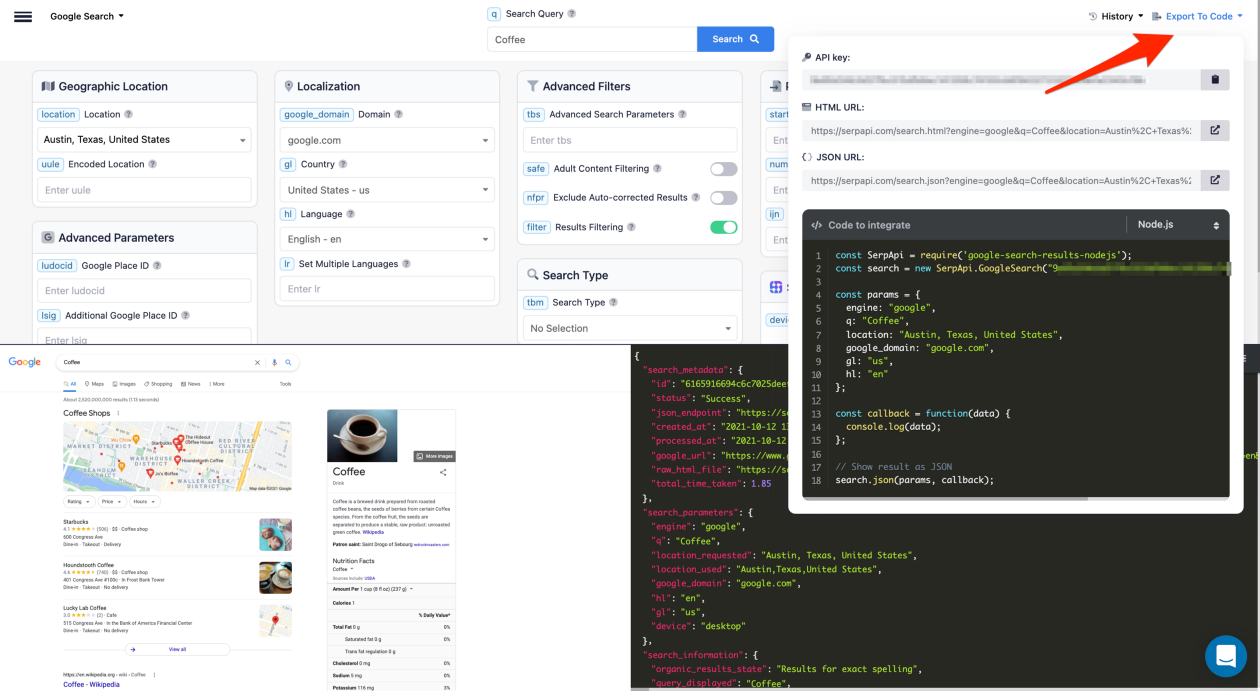Click the Google Place ID help icon

(157, 266)
